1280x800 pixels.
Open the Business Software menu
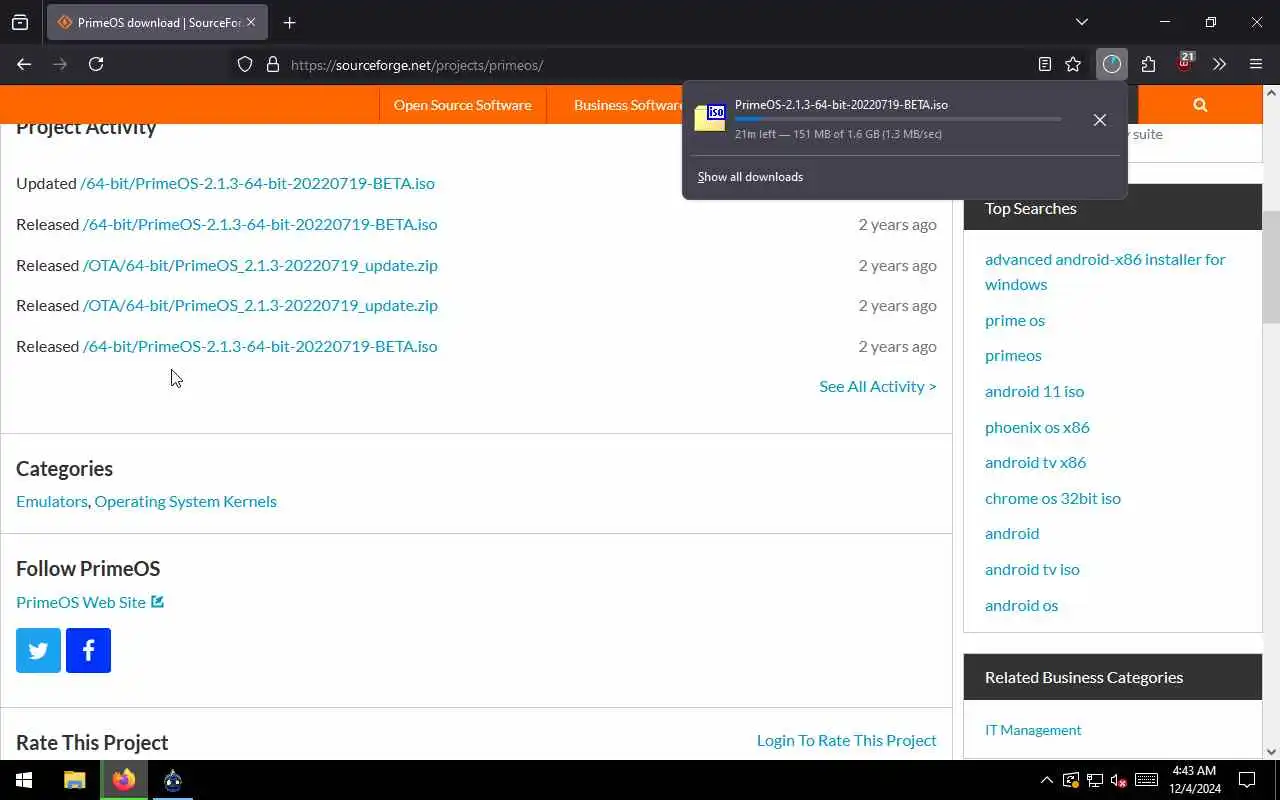coord(629,105)
